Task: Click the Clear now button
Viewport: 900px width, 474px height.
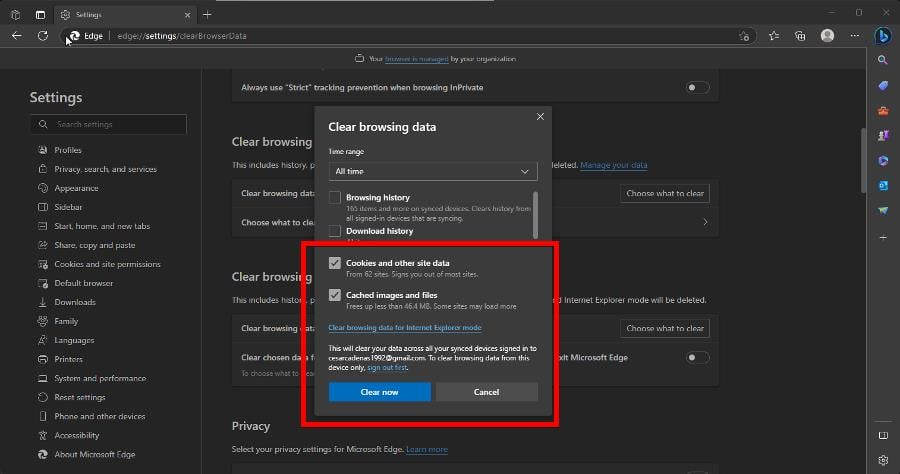Action: (x=379, y=392)
